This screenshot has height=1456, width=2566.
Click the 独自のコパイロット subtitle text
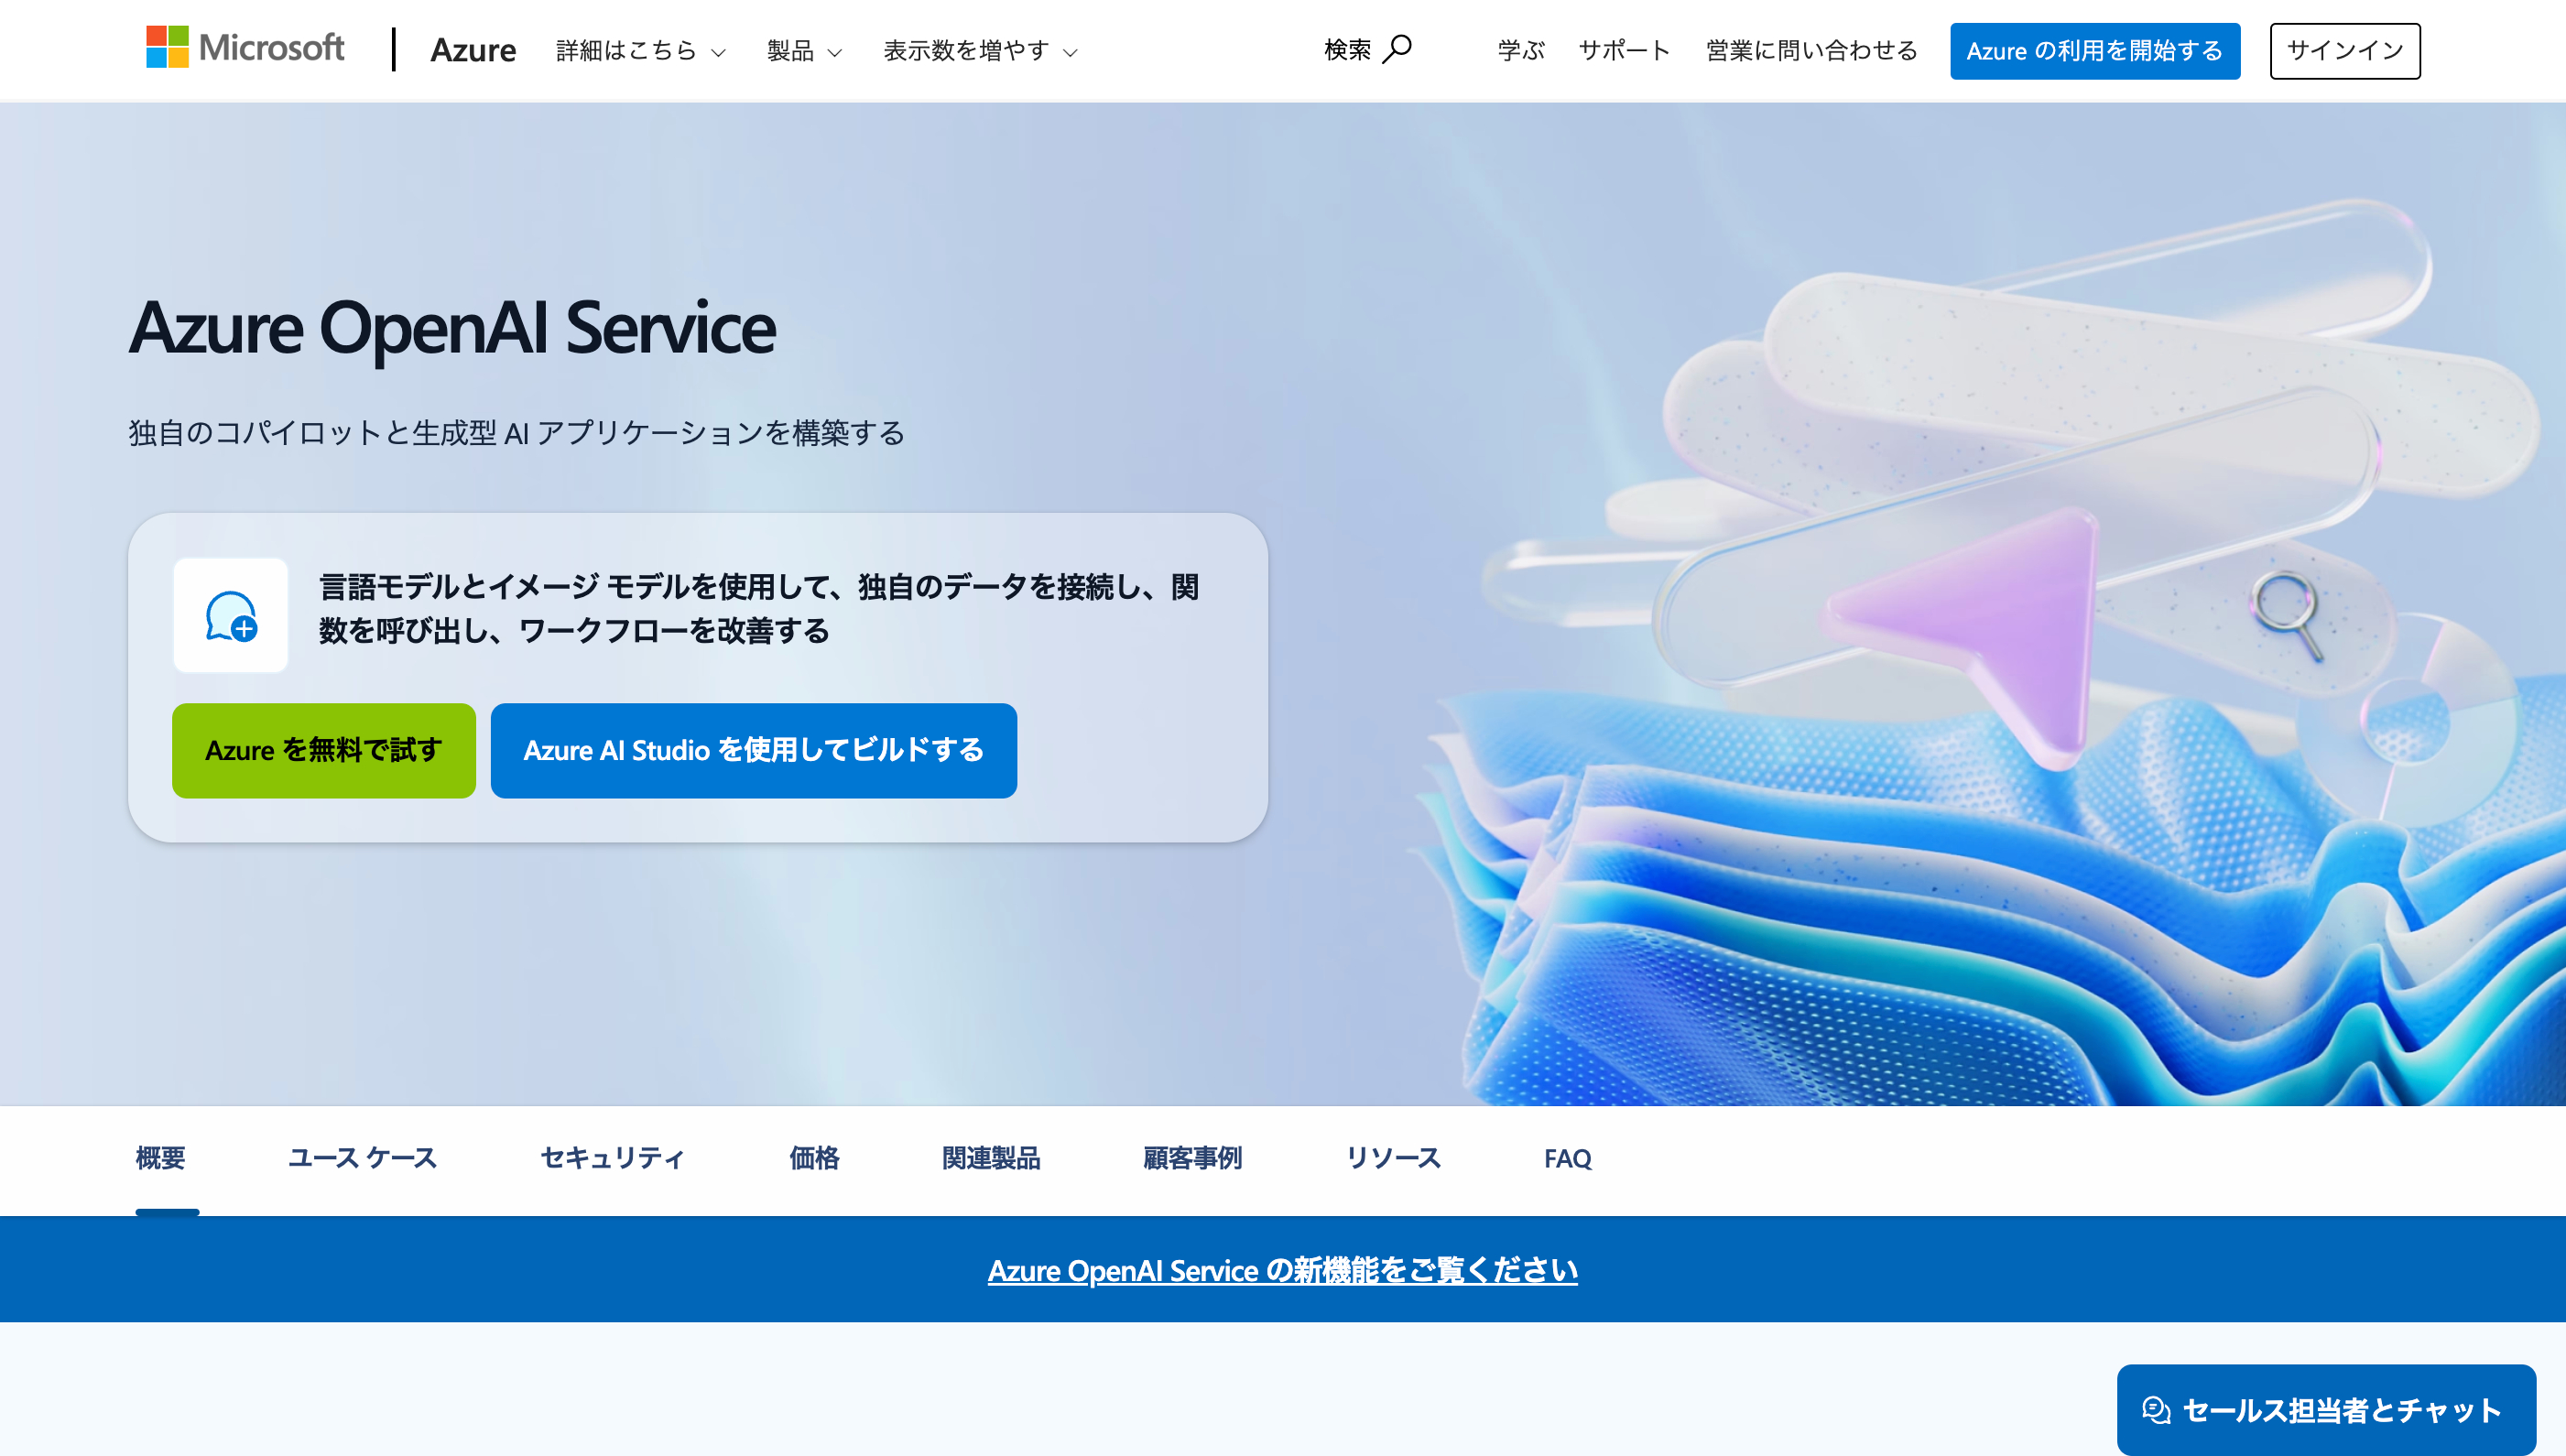[516, 432]
